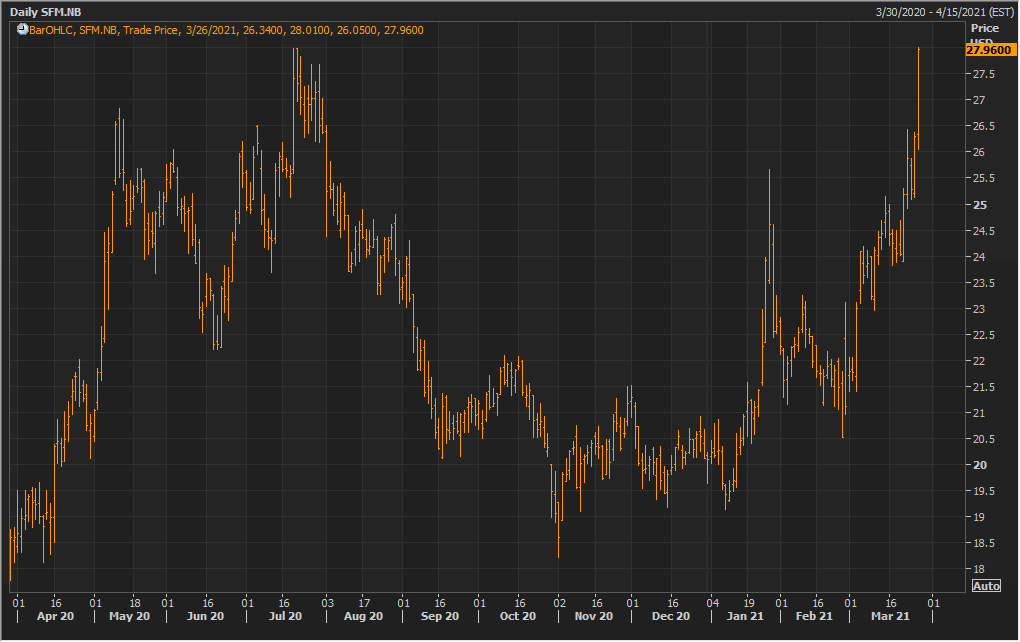
Task: Click the 19 price axis value
Action: [979, 517]
